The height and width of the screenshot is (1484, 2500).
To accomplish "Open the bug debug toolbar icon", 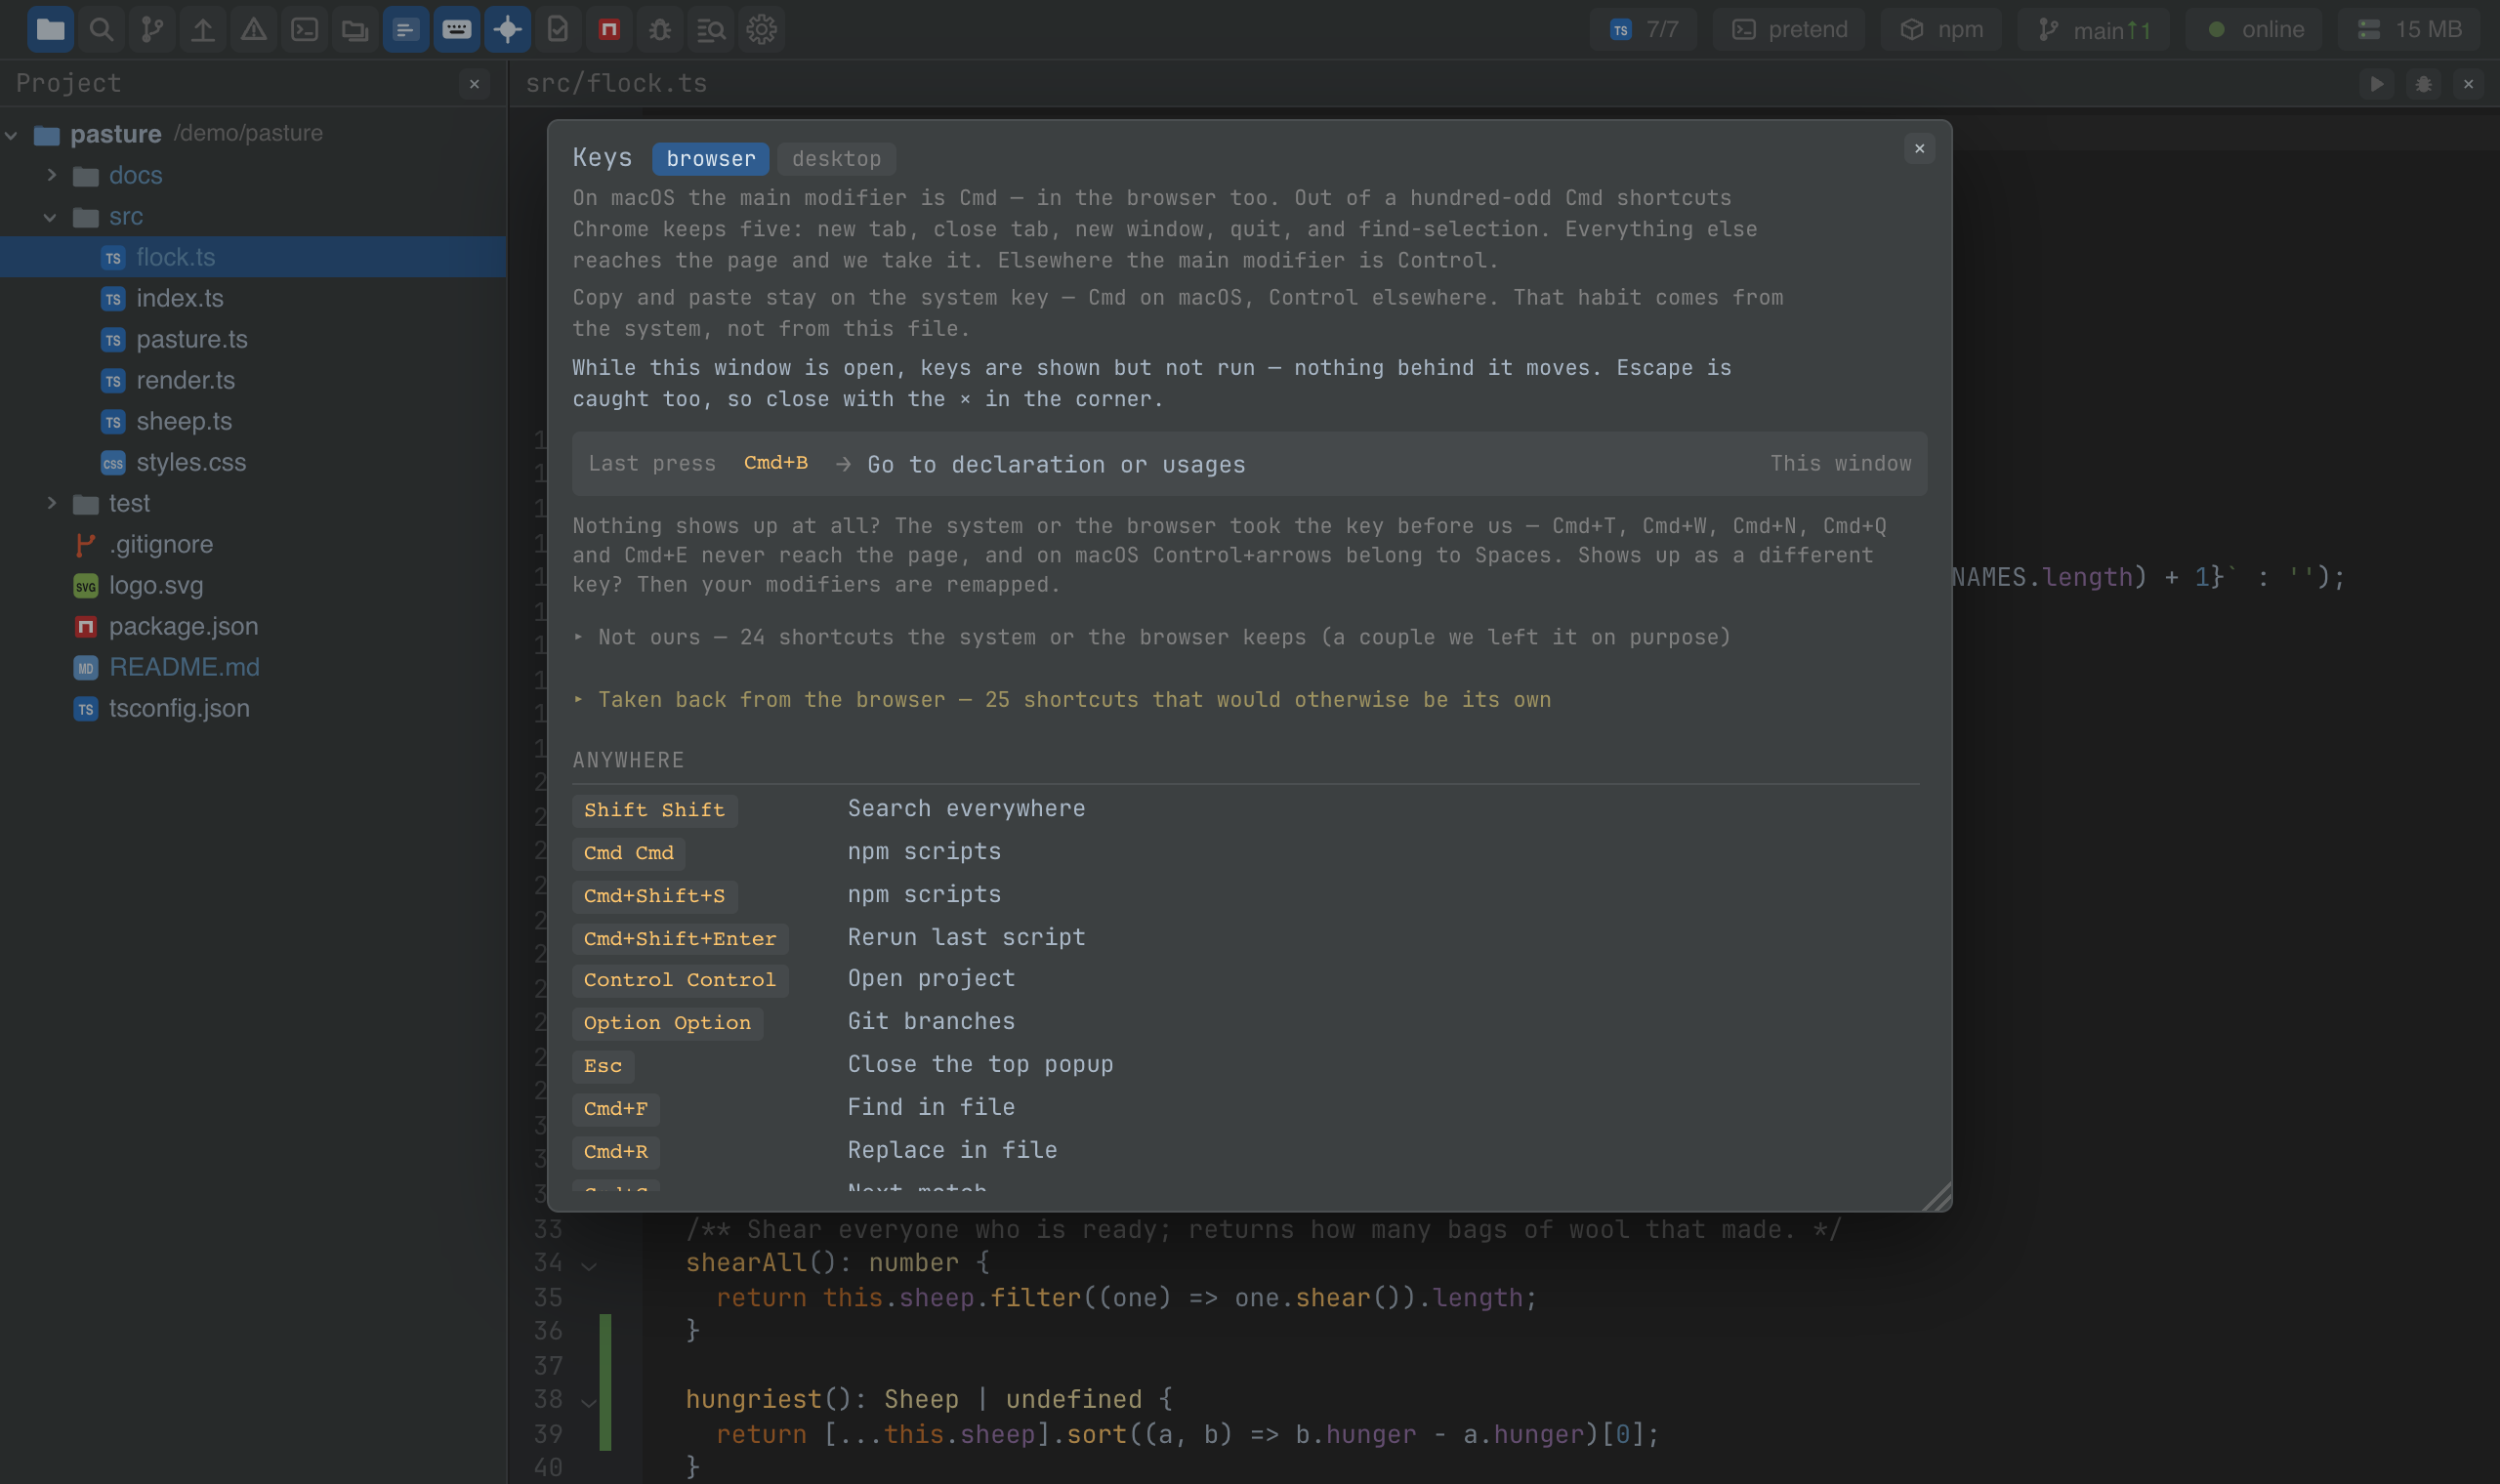I will (660, 30).
